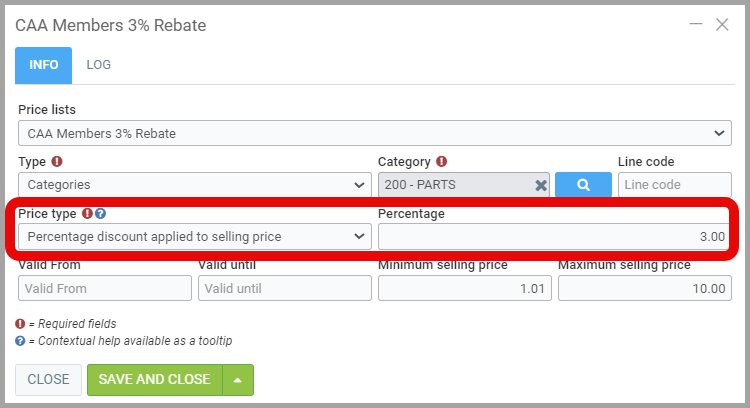Viewport: 750px width, 408px height.
Task: Clear the 200 - PARTS category
Action: click(x=540, y=185)
